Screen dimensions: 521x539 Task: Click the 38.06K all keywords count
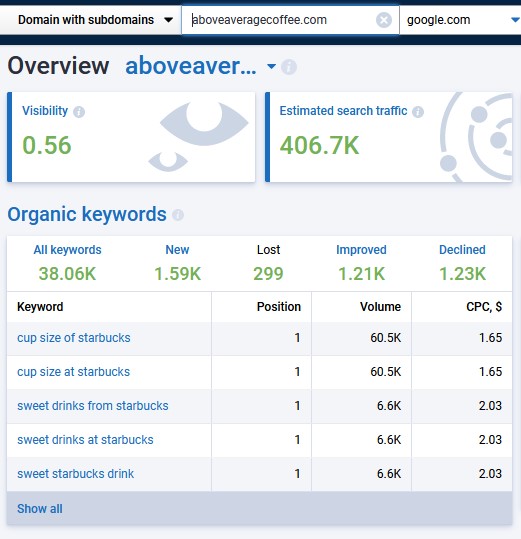point(67,274)
